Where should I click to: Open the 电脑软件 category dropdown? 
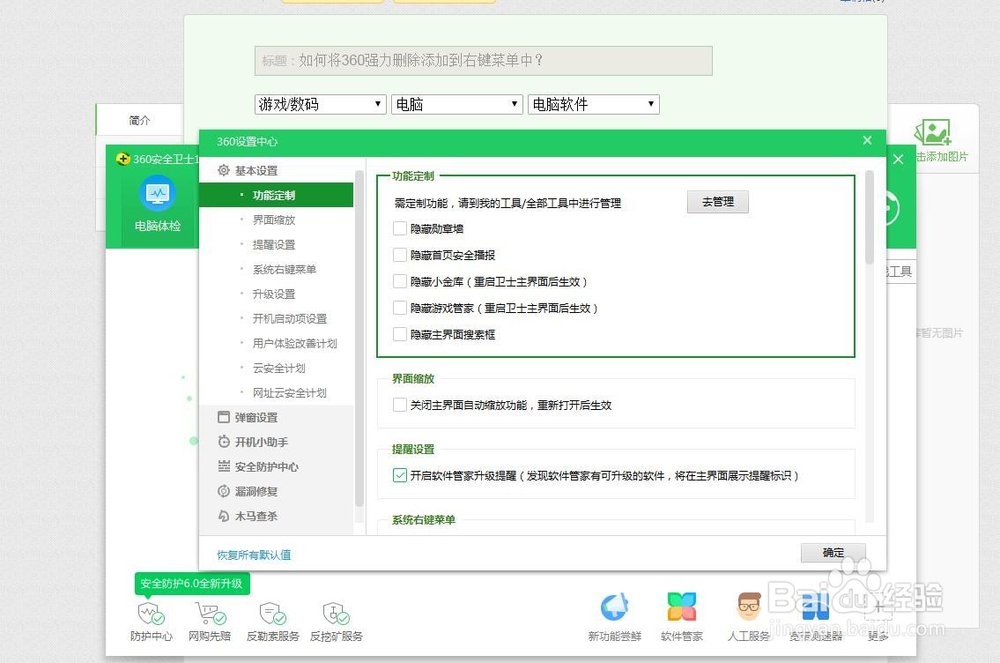pyautogui.click(x=594, y=104)
